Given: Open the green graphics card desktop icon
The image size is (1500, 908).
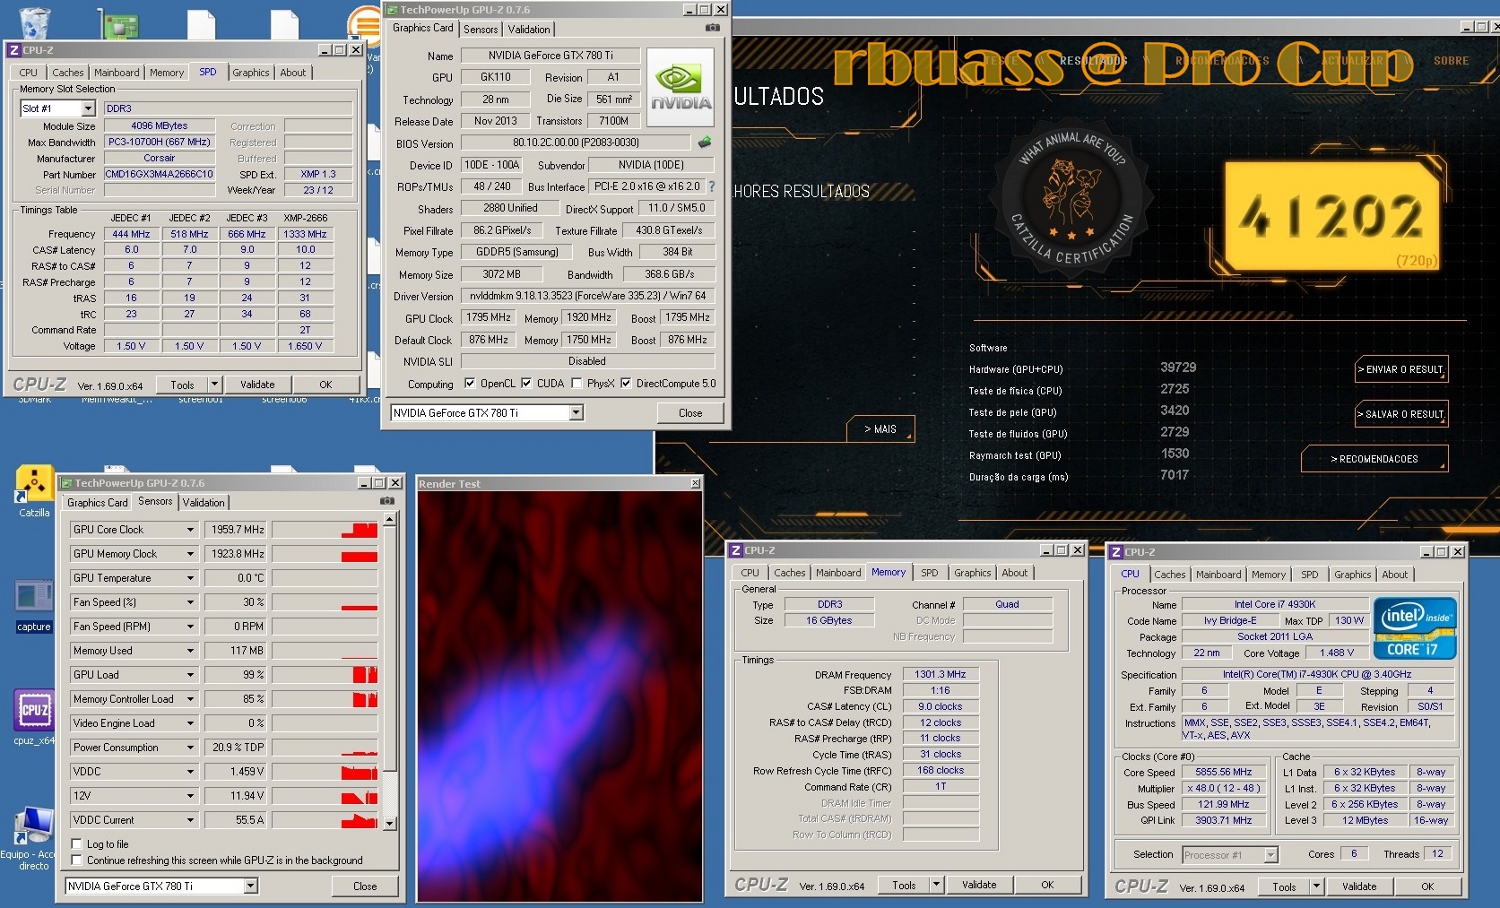Looking at the screenshot, I should pyautogui.click(x=119, y=26).
